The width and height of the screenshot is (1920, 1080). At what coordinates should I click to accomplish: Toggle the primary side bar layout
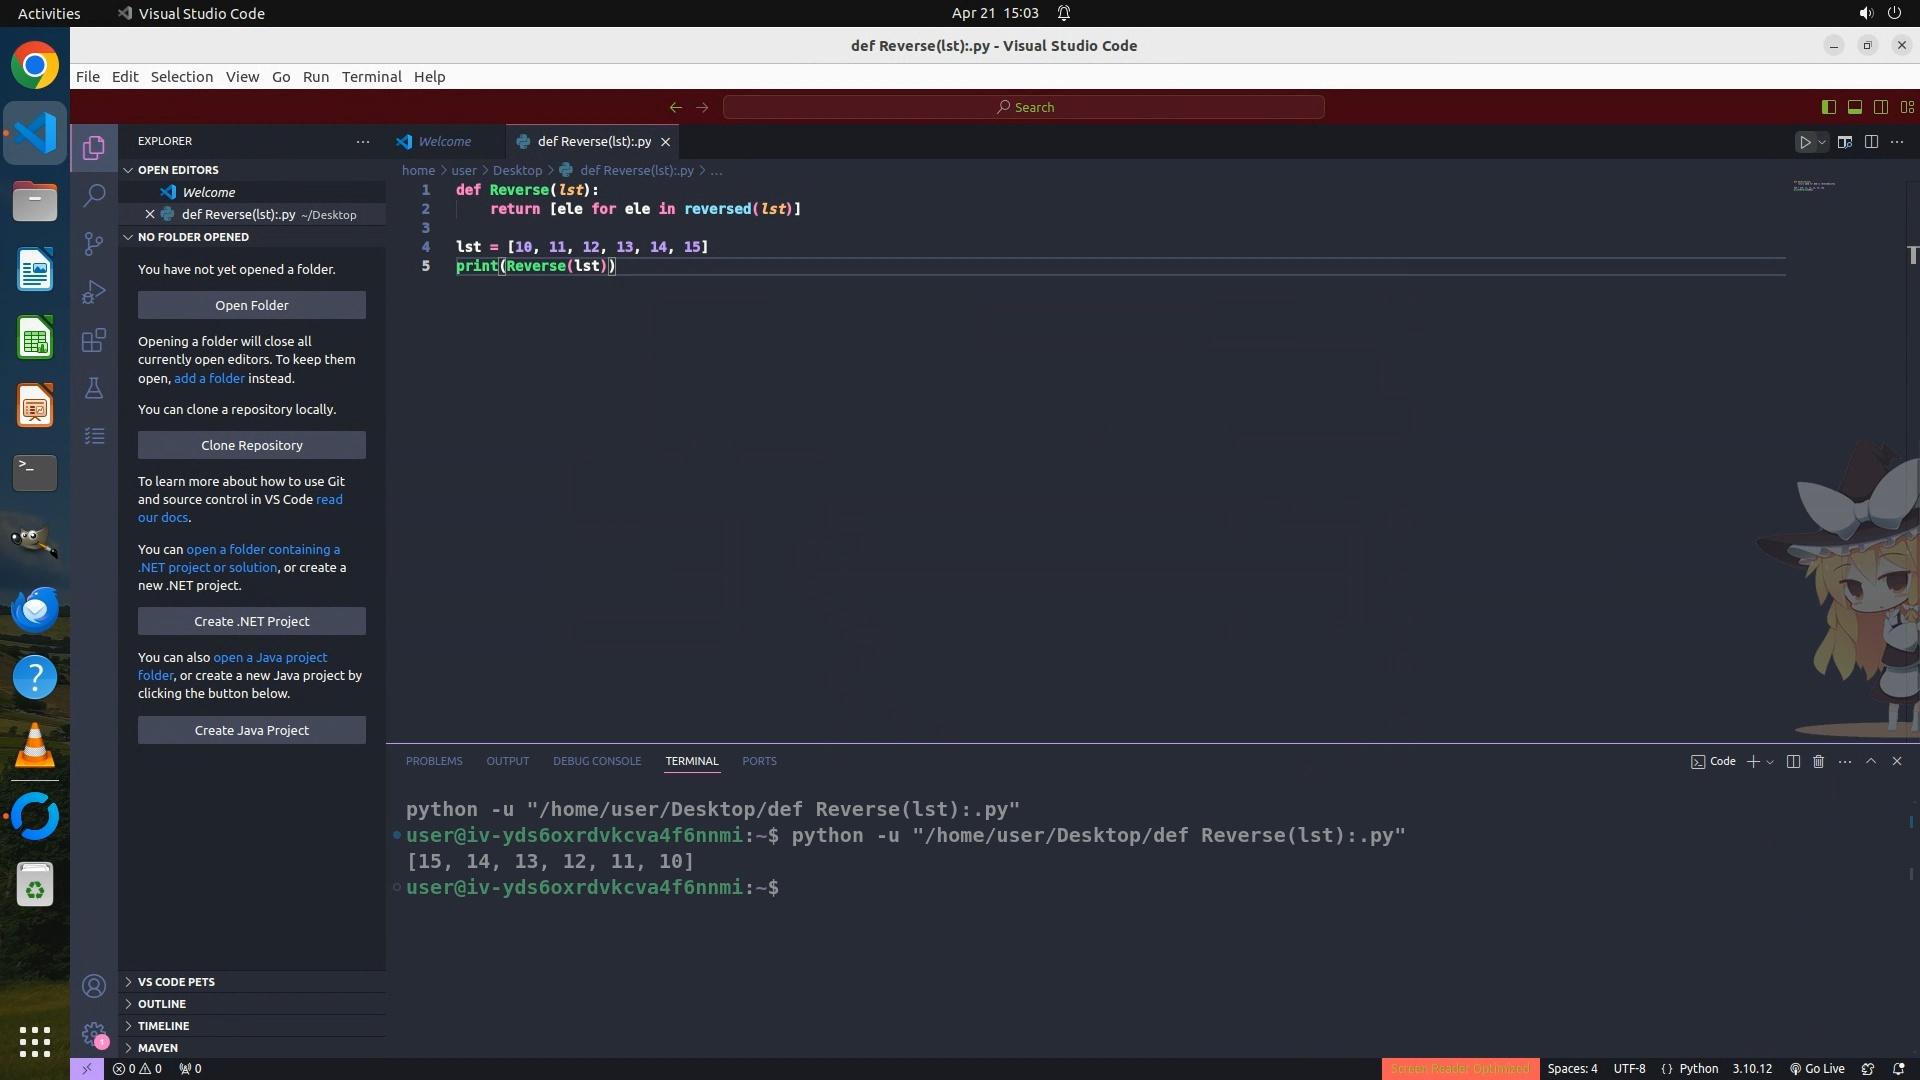coord(1828,107)
